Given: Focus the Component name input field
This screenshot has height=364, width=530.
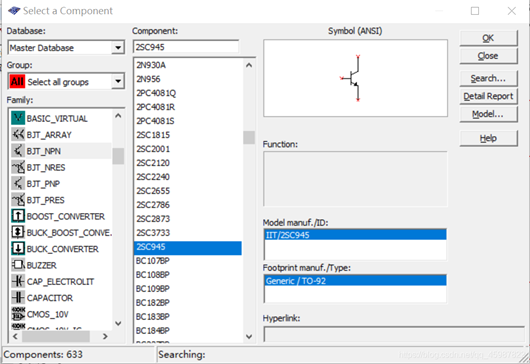Looking at the screenshot, I should (186, 47).
